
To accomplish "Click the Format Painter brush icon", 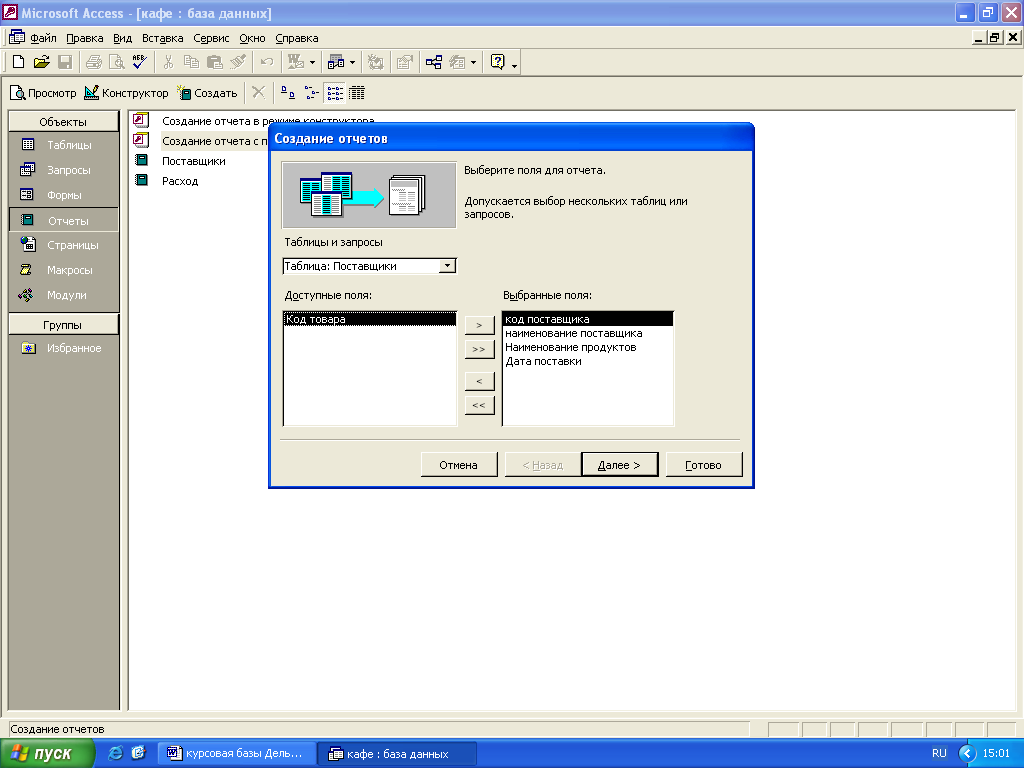I will point(238,62).
